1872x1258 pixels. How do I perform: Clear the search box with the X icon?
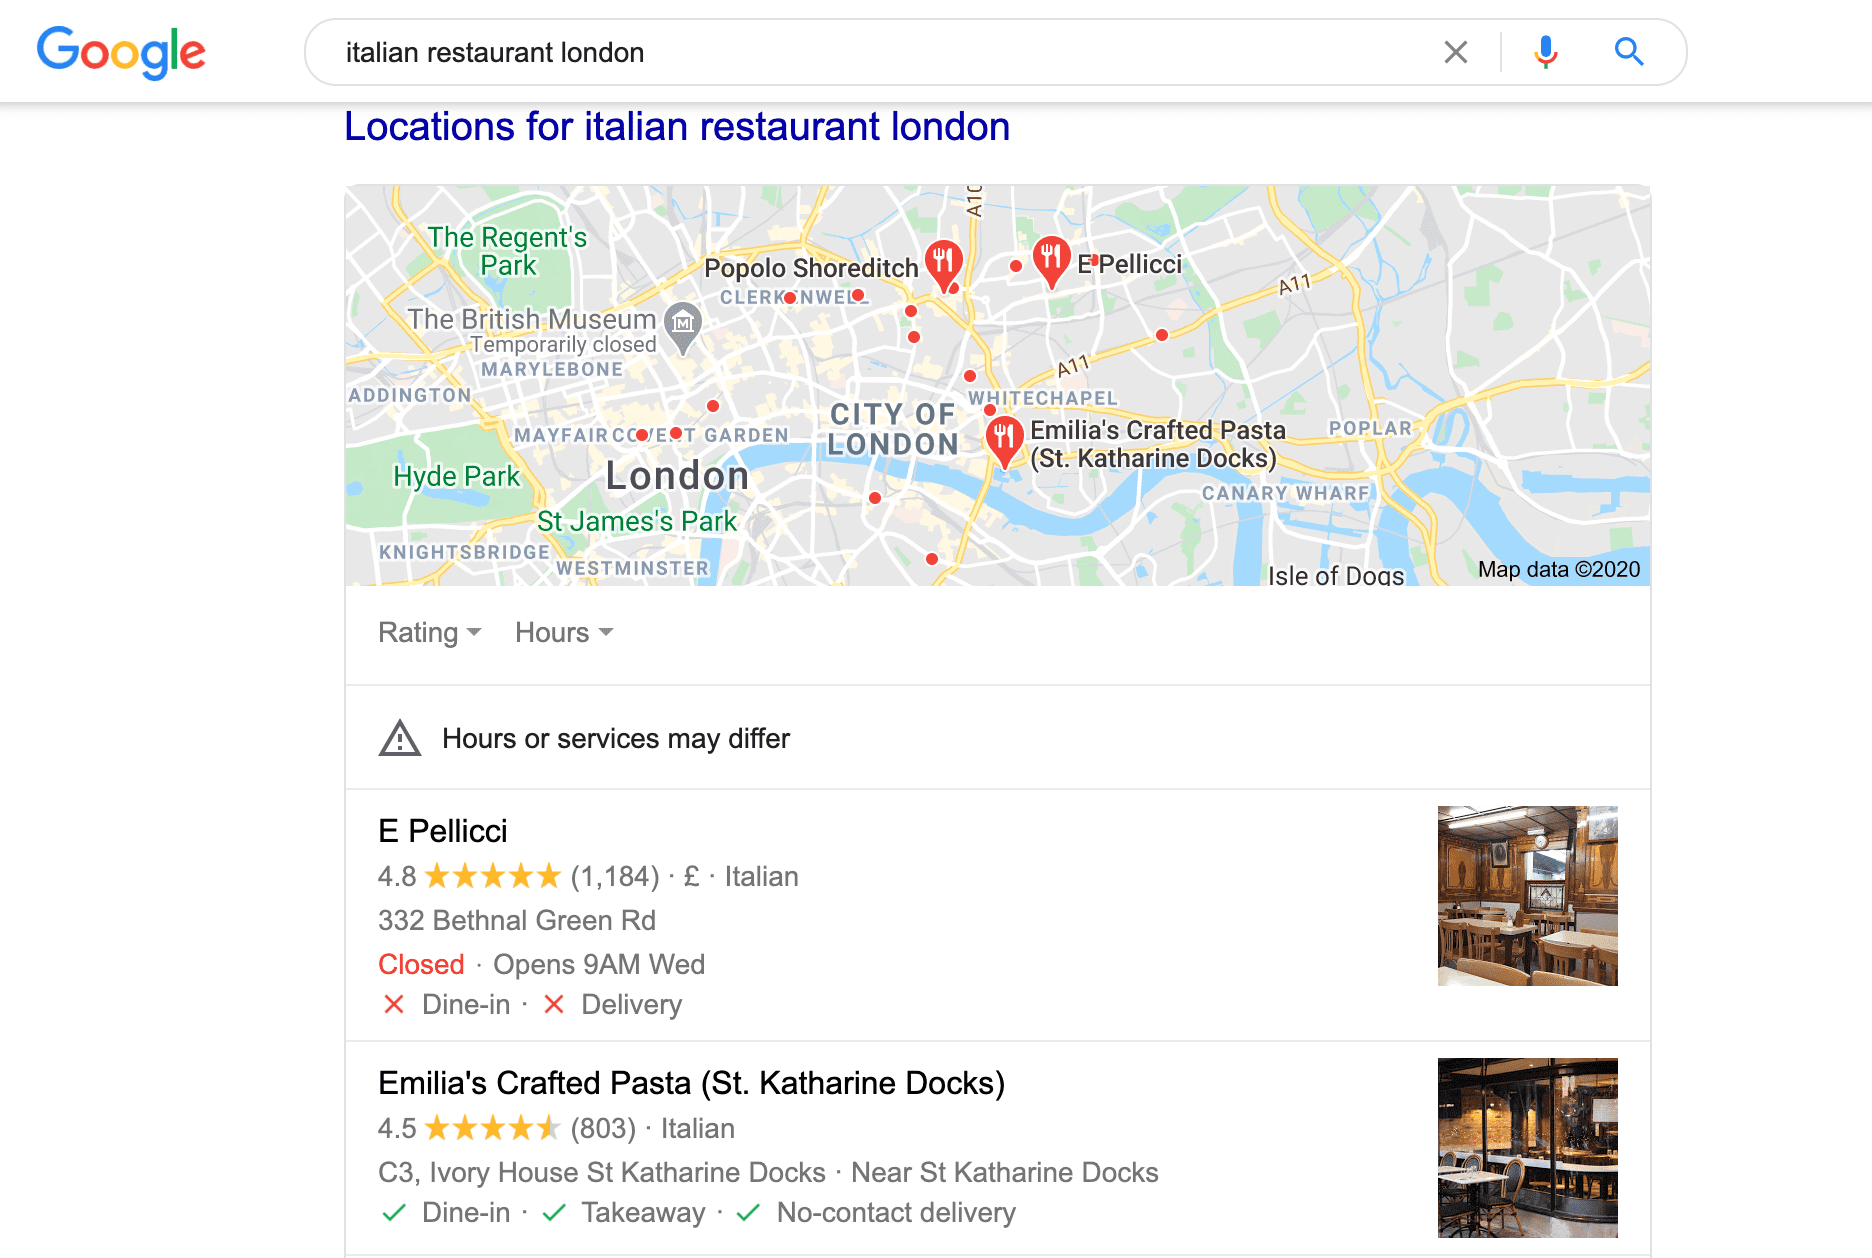tap(1456, 52)
